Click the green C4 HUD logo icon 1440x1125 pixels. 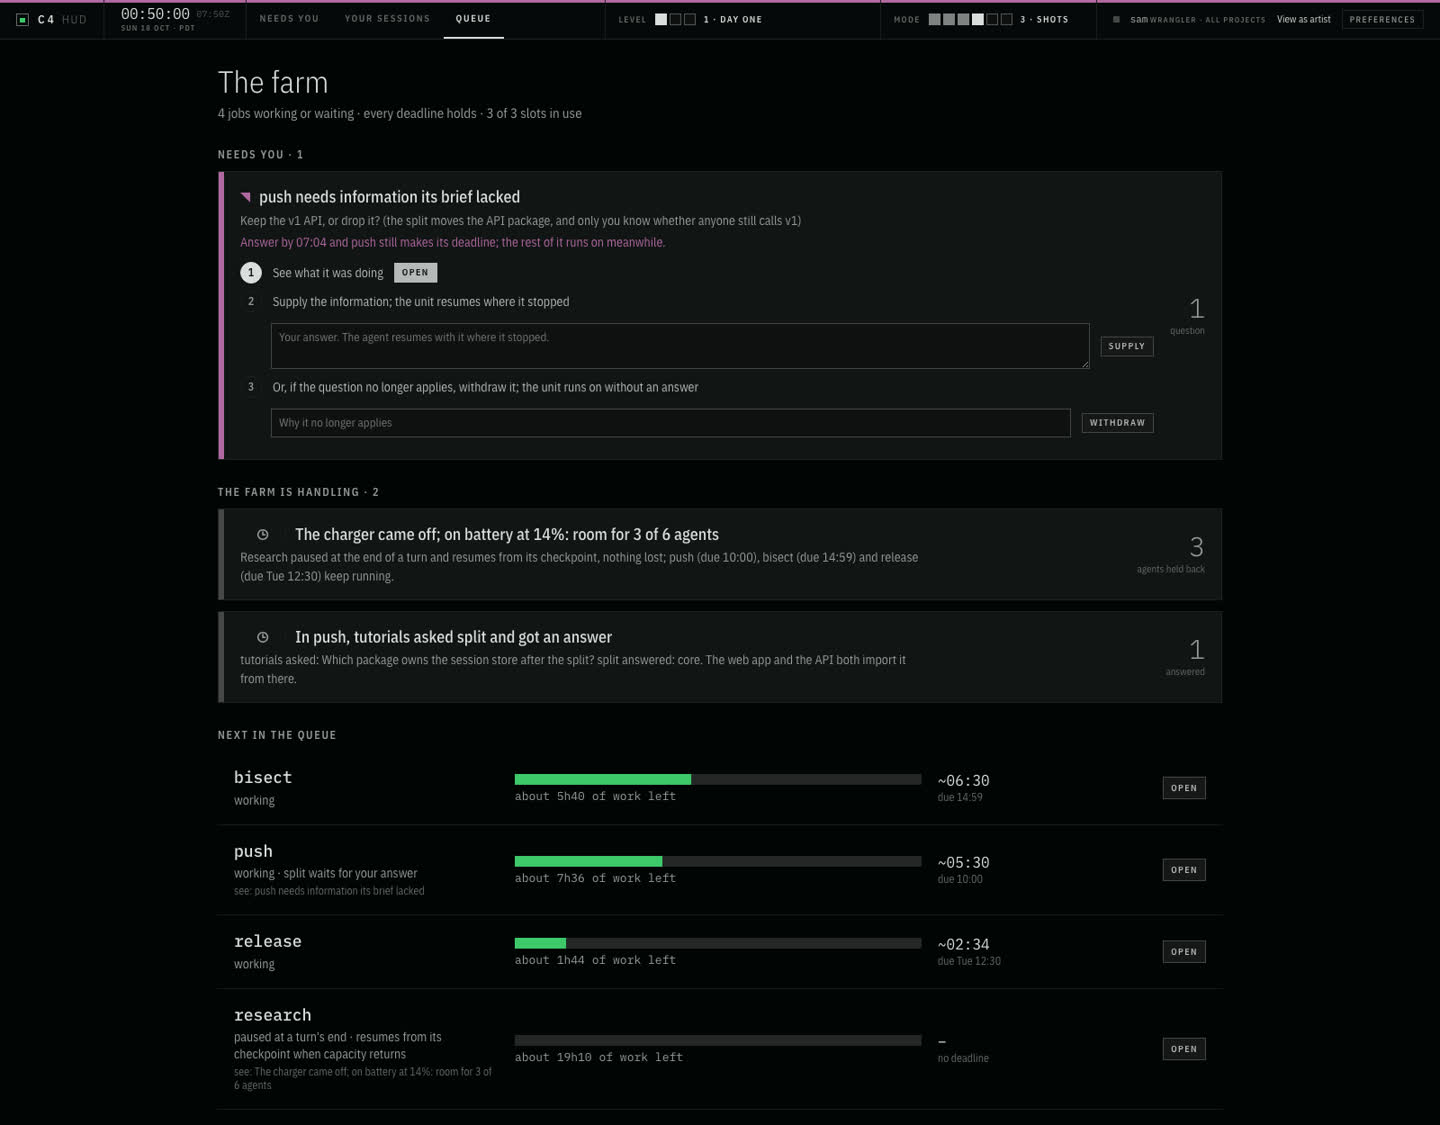pos(23,19)
